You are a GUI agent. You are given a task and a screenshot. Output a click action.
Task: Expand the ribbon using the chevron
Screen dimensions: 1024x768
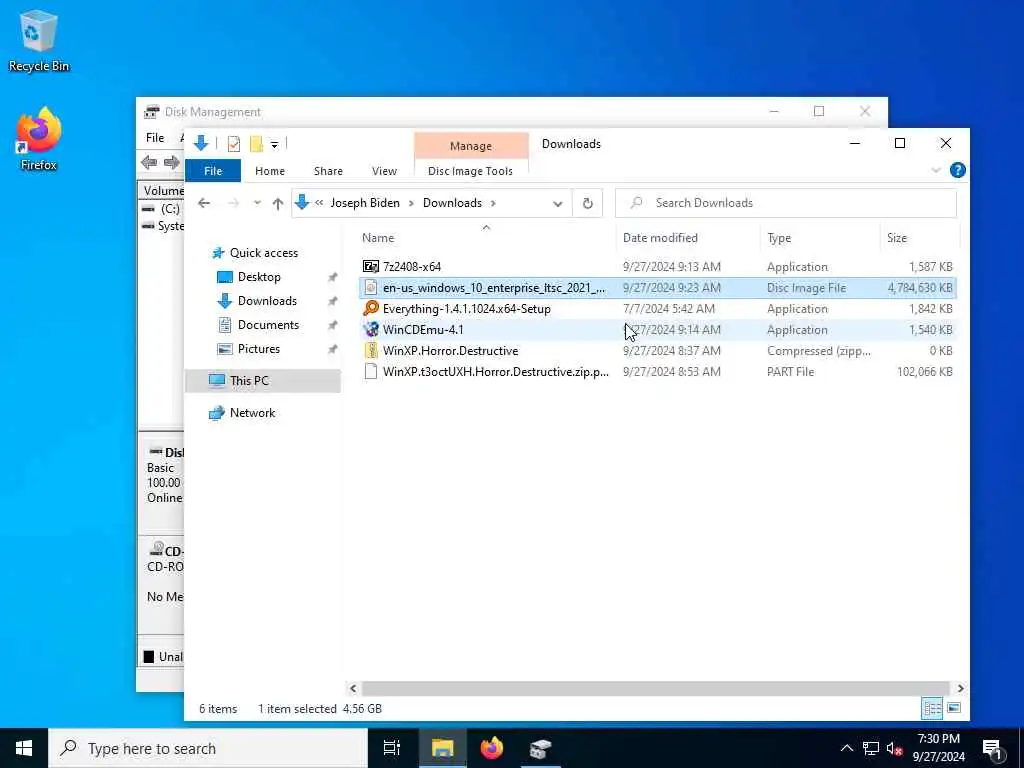point(936,170)
